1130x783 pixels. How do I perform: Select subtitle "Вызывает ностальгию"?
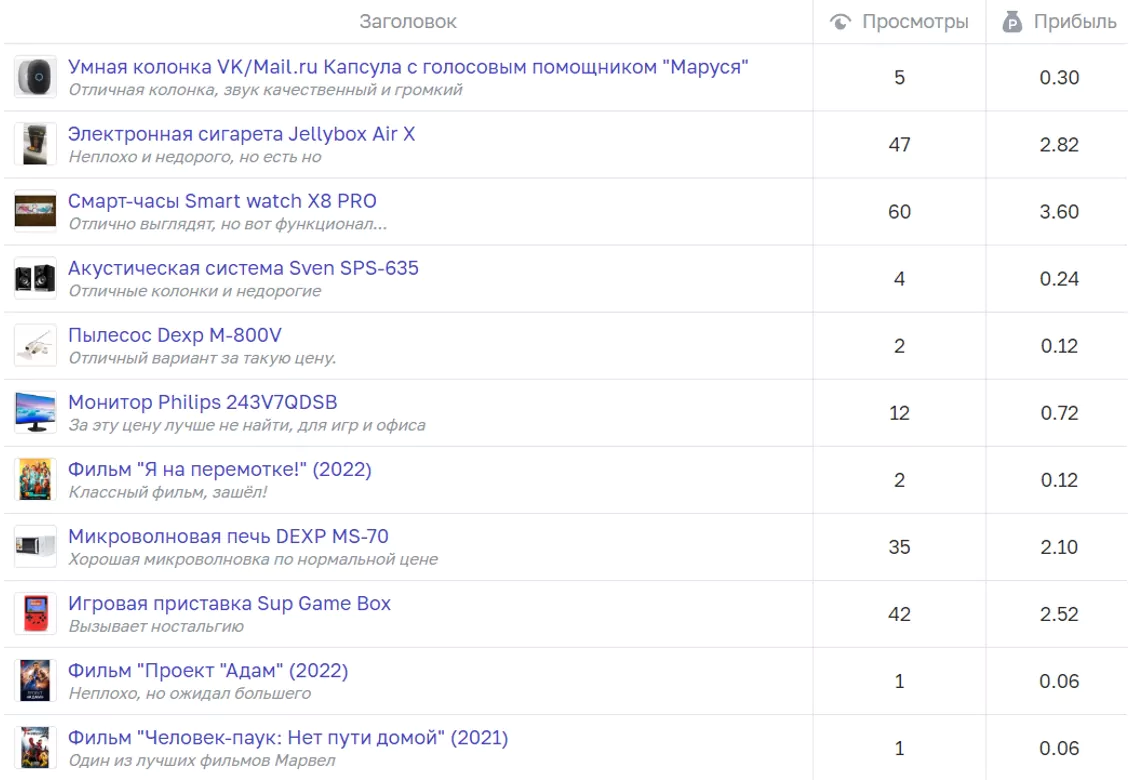click(156, 626)
